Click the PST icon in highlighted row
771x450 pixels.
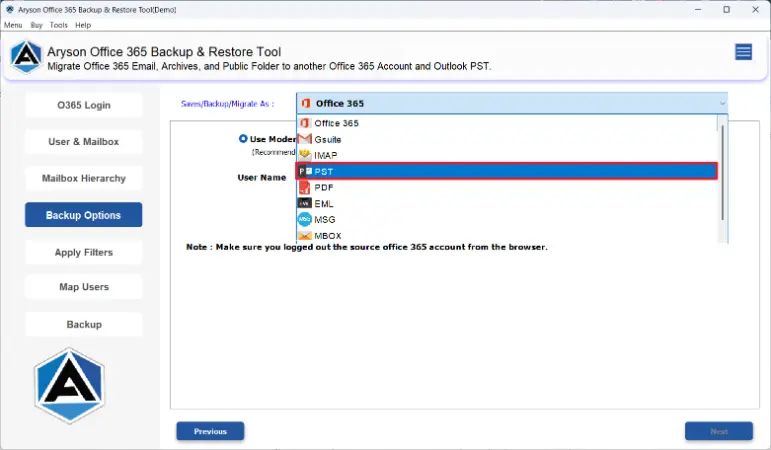tap(305, 171)
